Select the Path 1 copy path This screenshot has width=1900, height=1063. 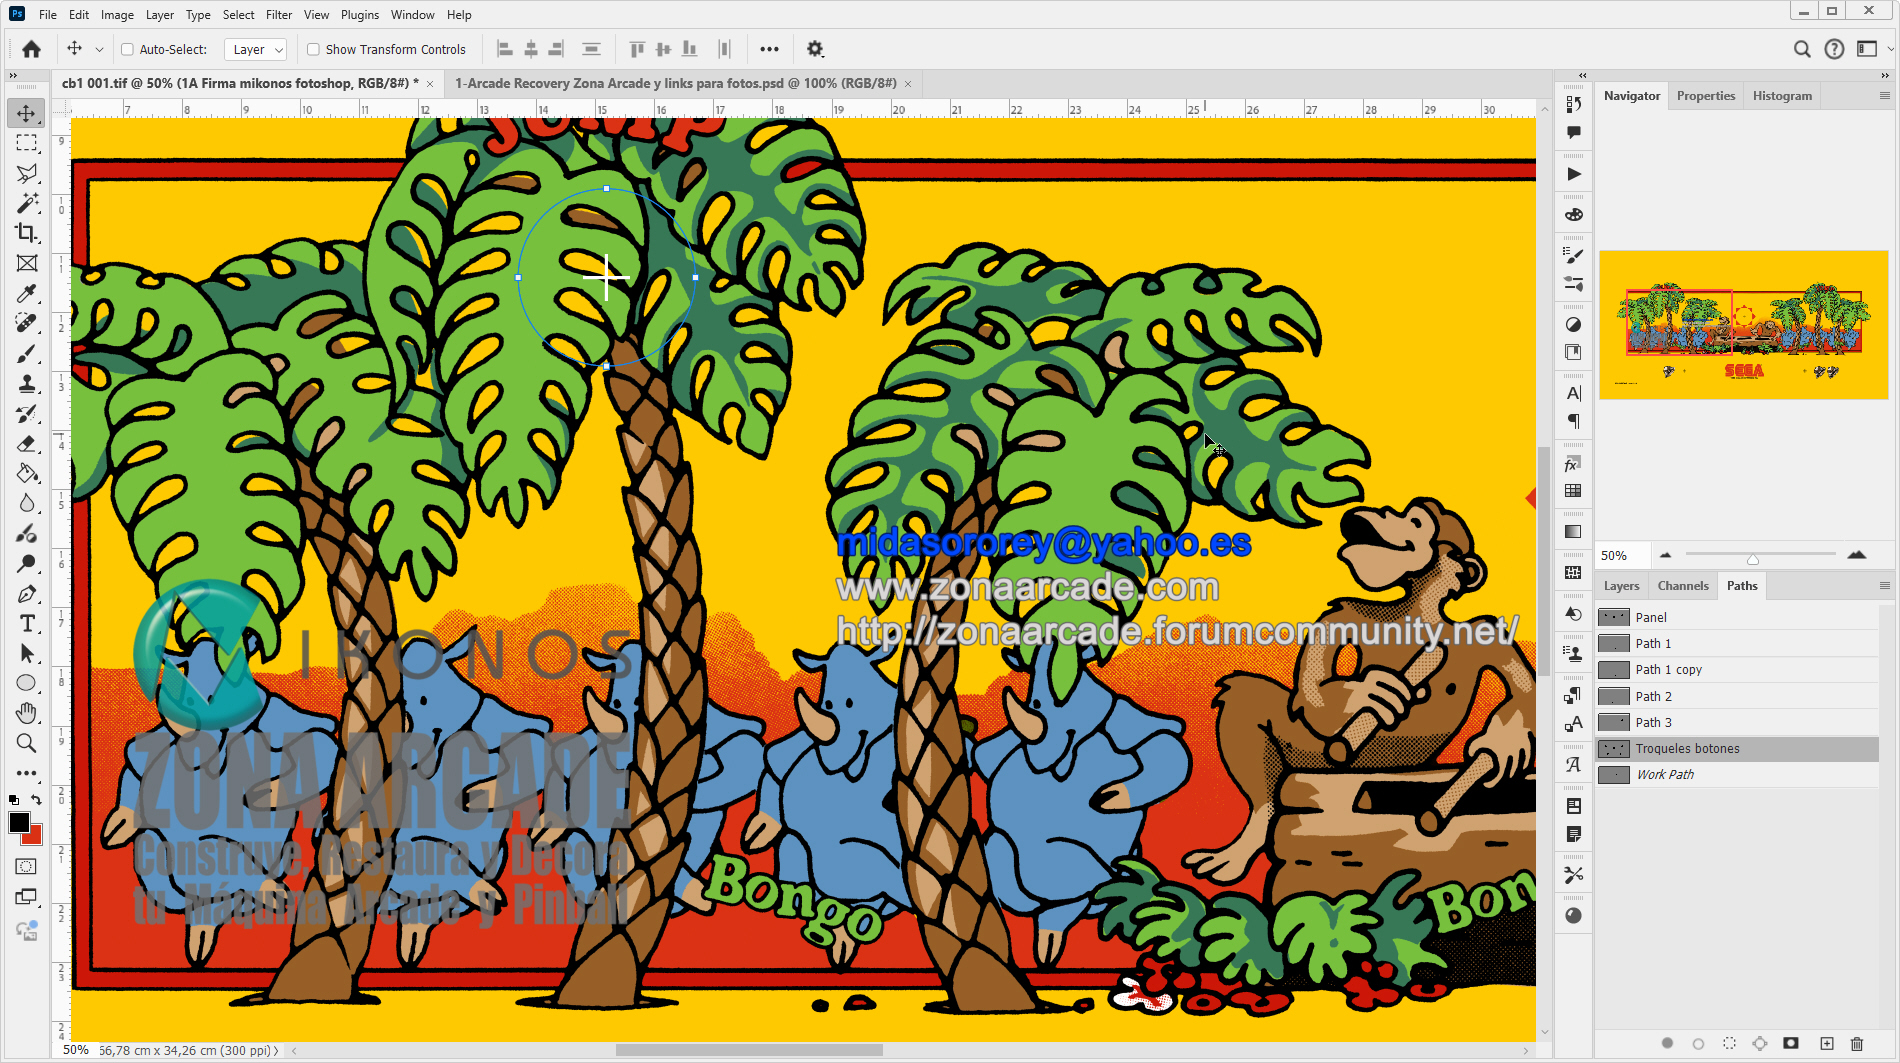coord(1737,670)
